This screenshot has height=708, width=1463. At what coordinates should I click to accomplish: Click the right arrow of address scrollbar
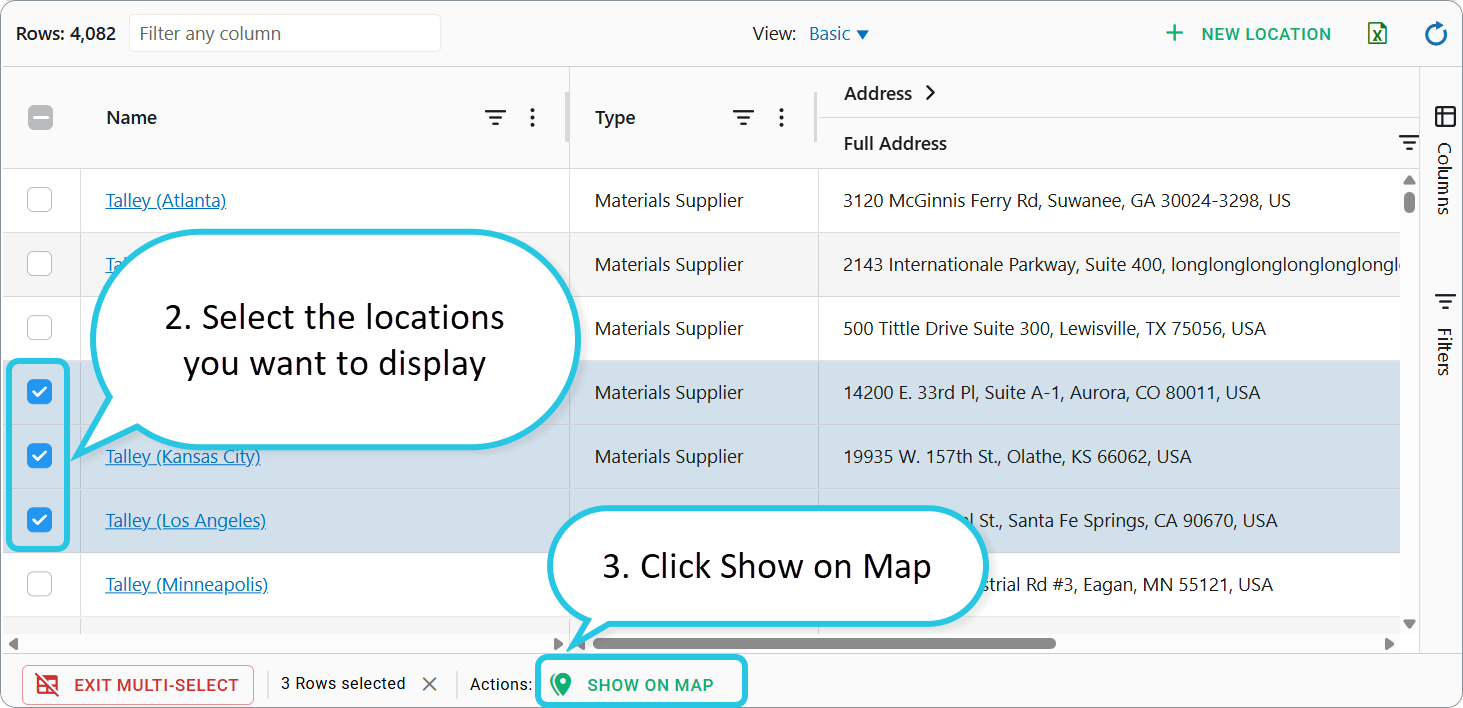(x=1389, y=644)
